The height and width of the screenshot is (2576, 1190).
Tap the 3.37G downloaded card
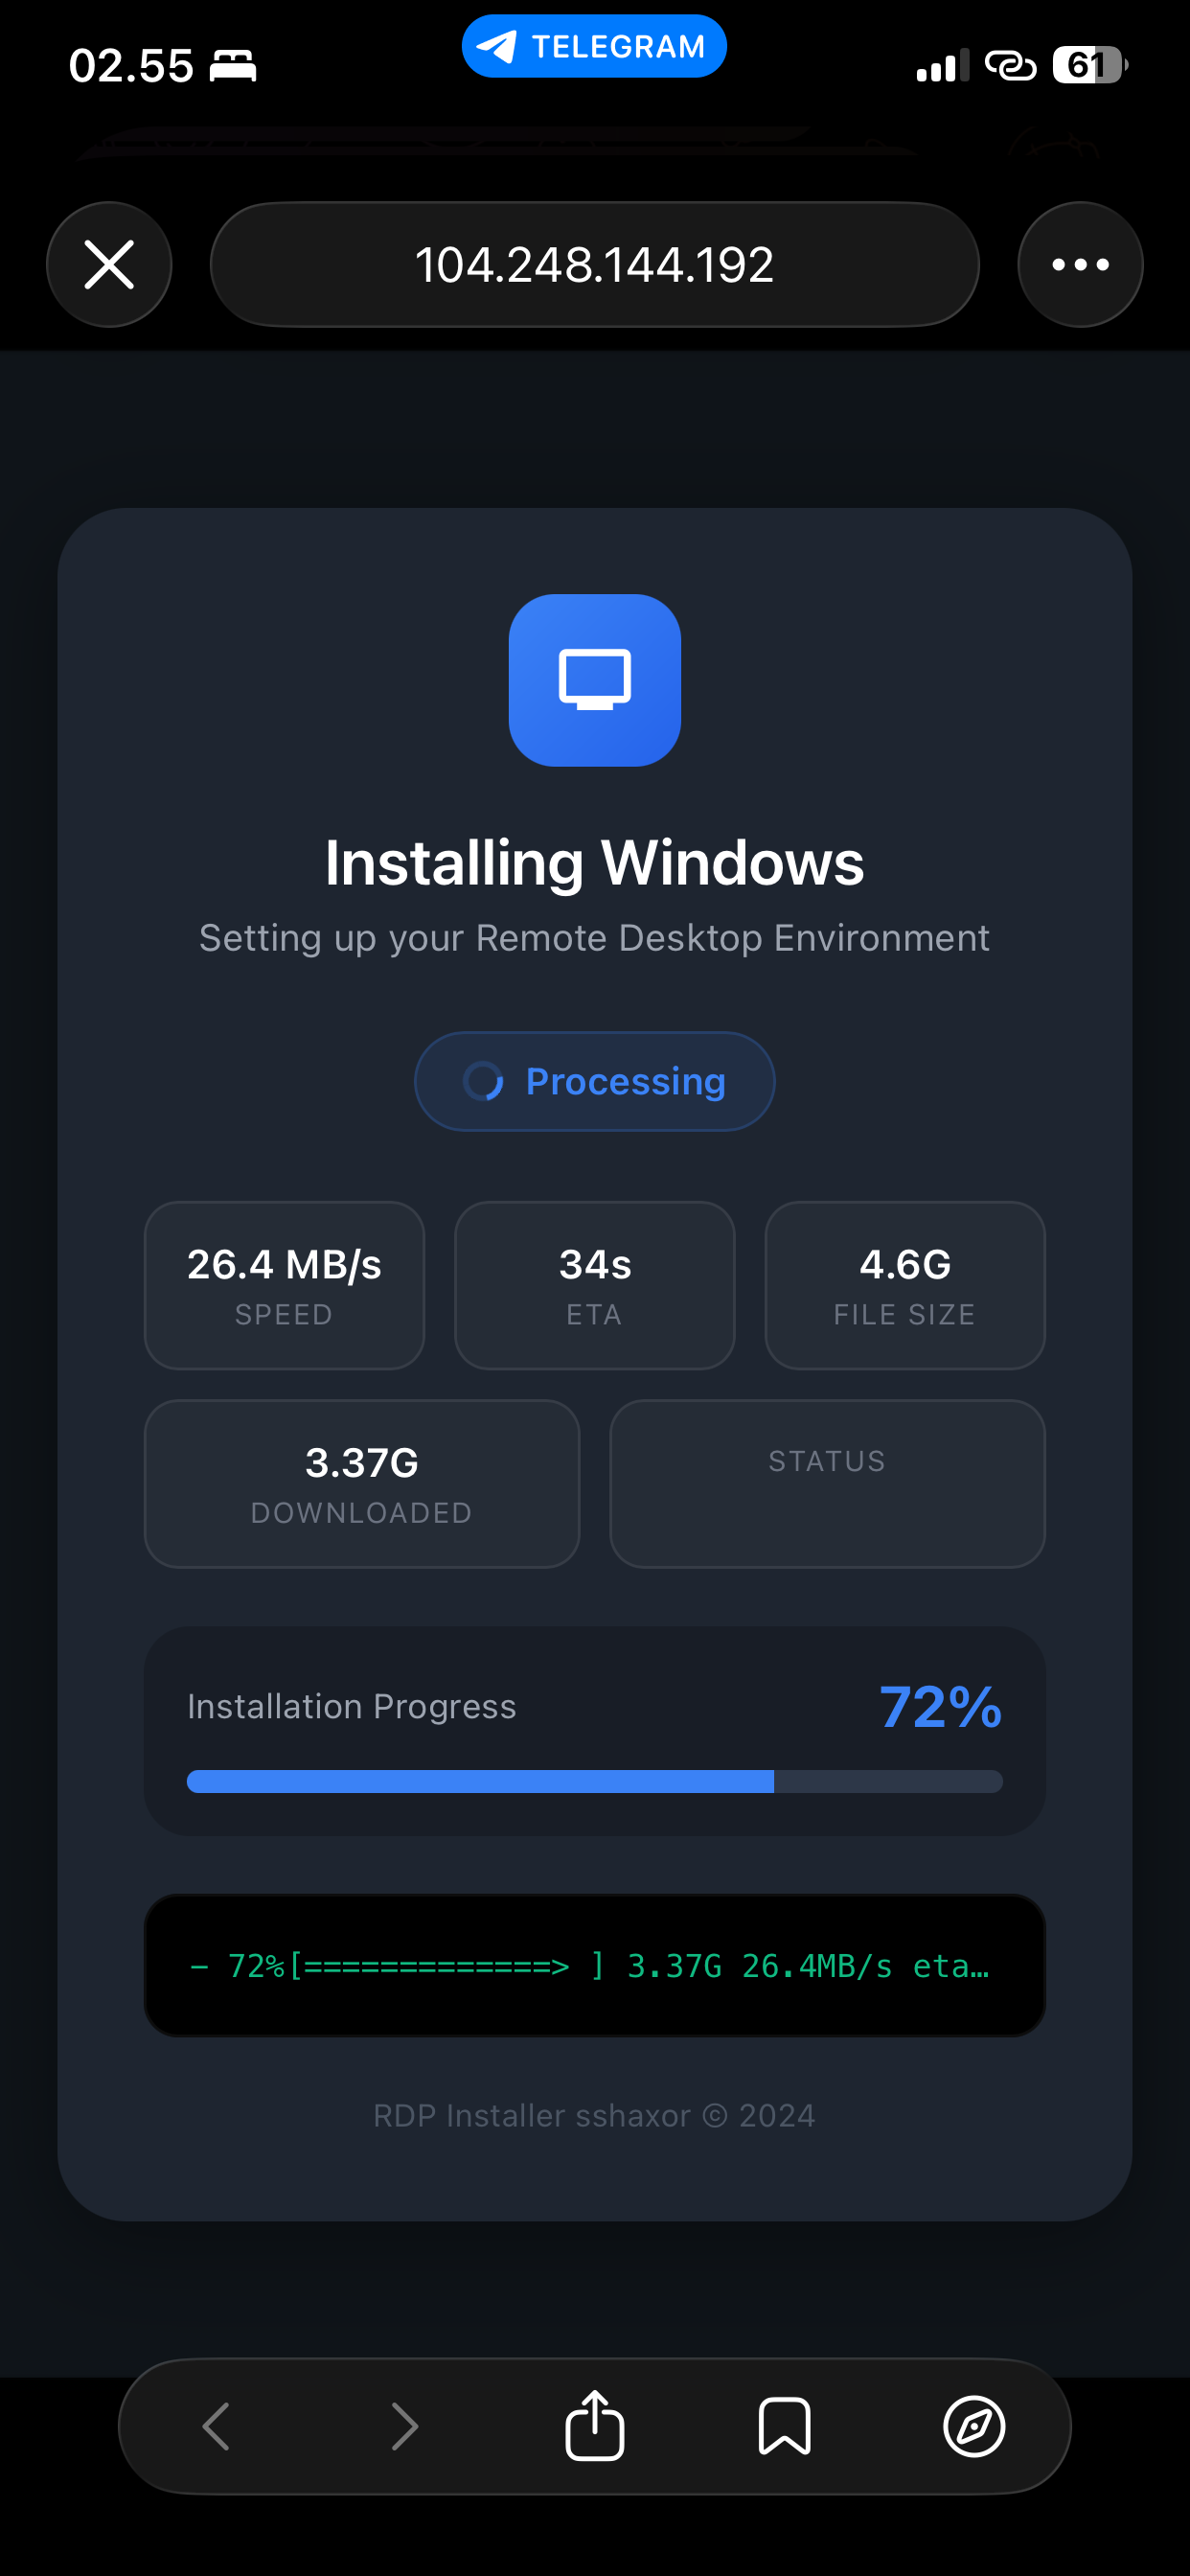pos(362,1484)
